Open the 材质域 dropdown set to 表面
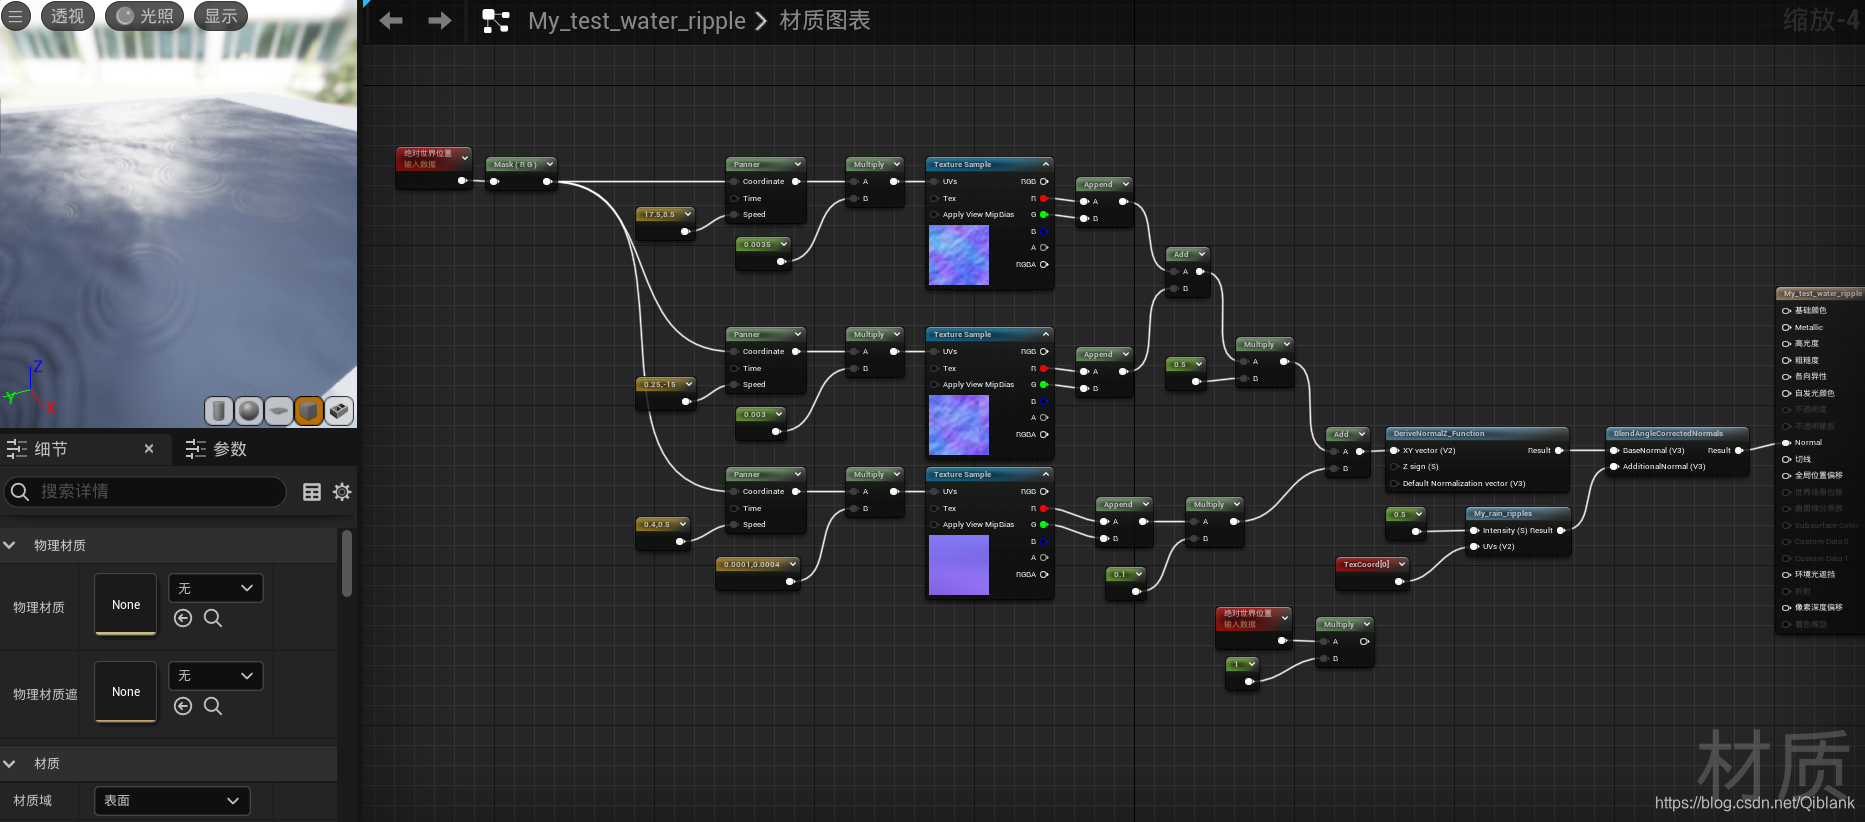1865x822 pixels. click(x=172, y=801)
